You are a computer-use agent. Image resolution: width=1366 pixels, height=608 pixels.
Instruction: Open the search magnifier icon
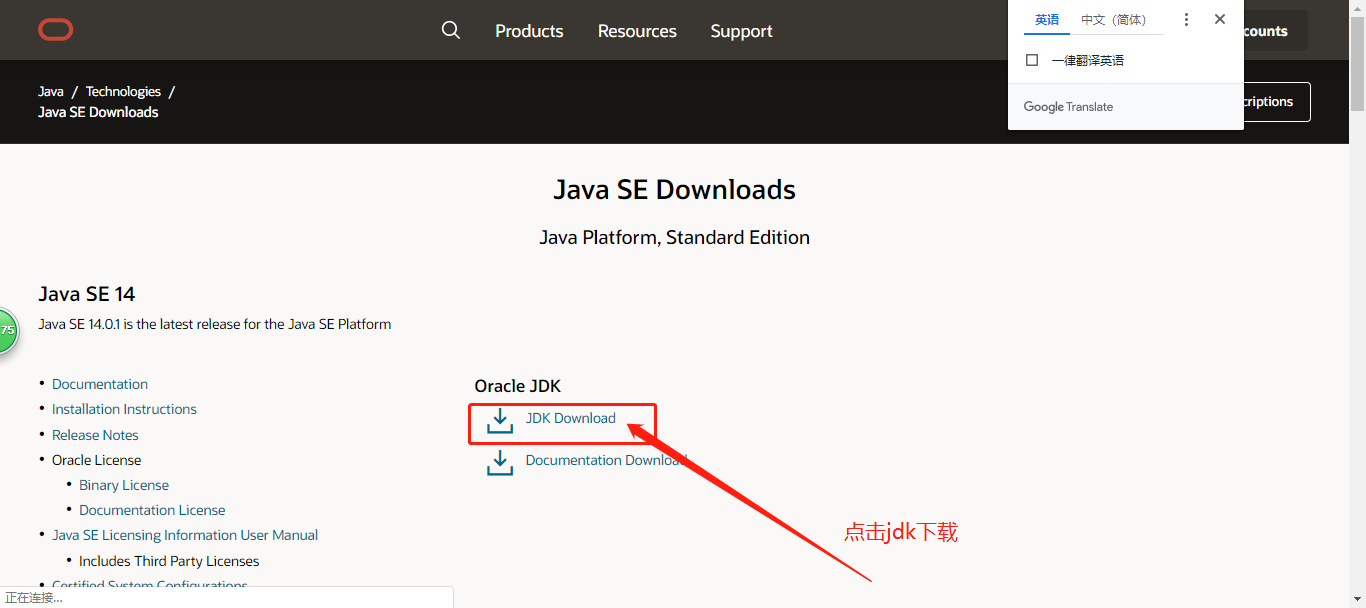(451, 30)
